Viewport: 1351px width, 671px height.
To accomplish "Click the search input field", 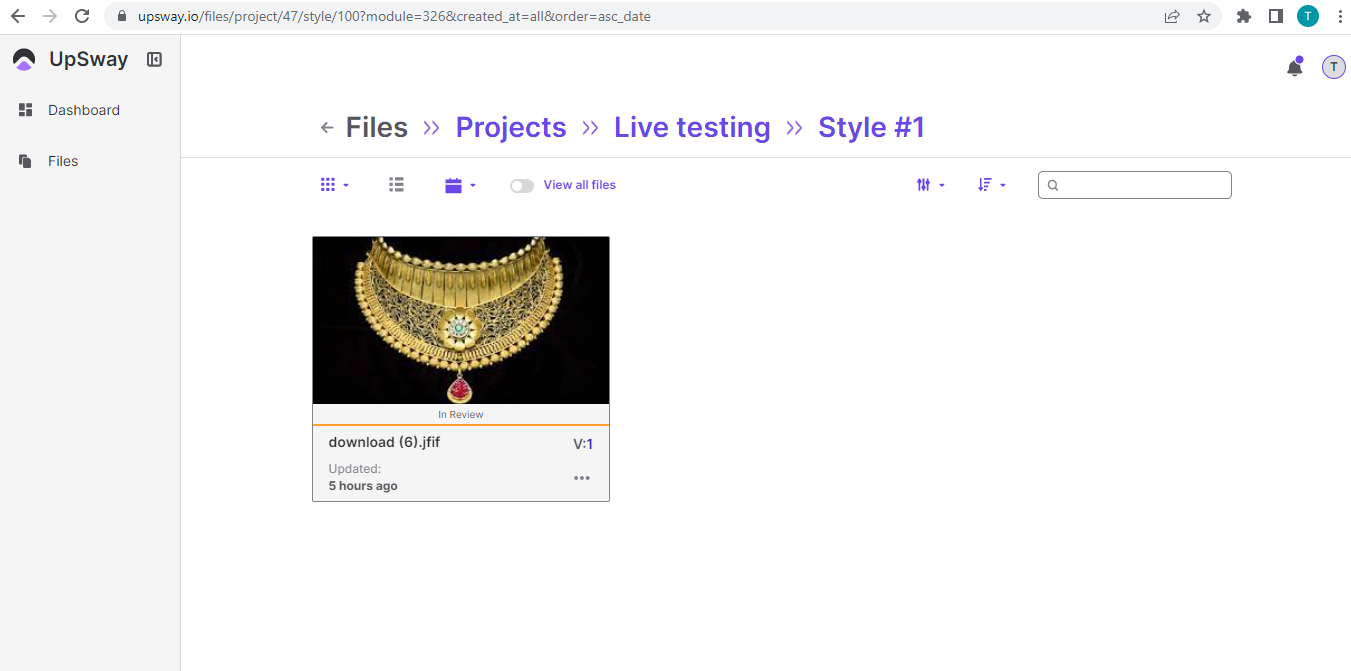I will [1134, 184].
